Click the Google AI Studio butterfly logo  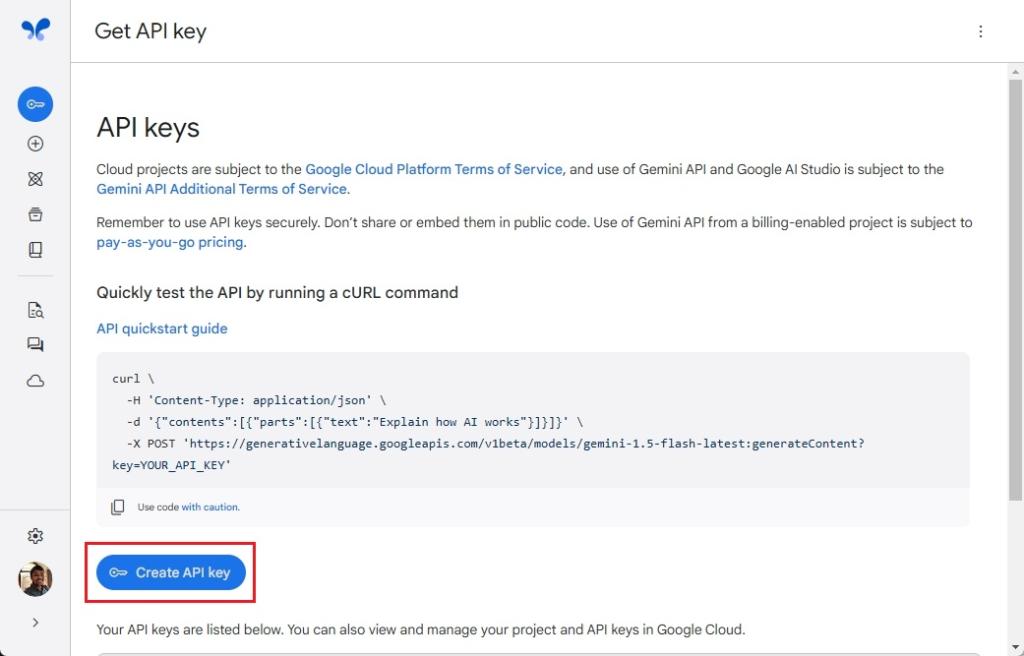click(35, 30)
